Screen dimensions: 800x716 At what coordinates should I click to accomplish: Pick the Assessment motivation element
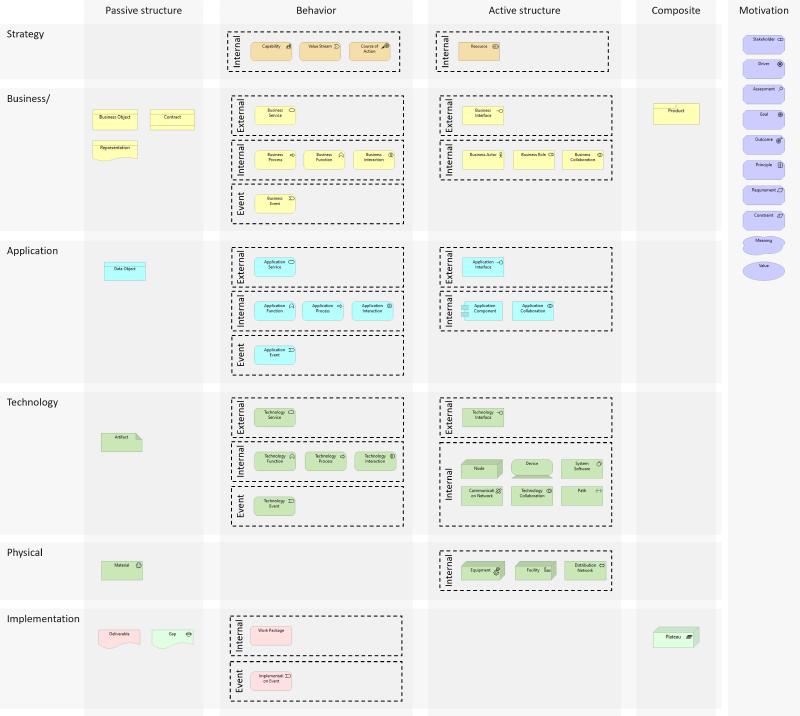point(764,94)
